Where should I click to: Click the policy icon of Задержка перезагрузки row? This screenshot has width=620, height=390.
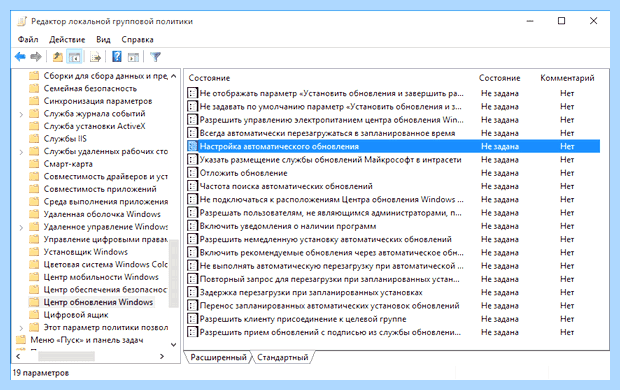click(x=192, y=292)
